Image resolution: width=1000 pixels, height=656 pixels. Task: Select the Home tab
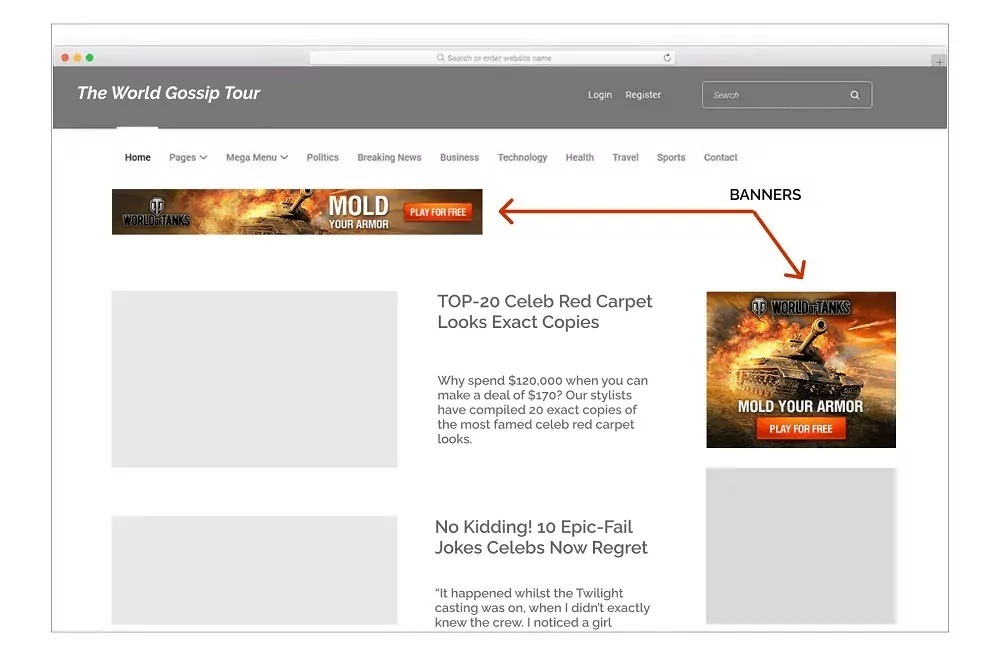pyautogui.click(x=137, y=157)
